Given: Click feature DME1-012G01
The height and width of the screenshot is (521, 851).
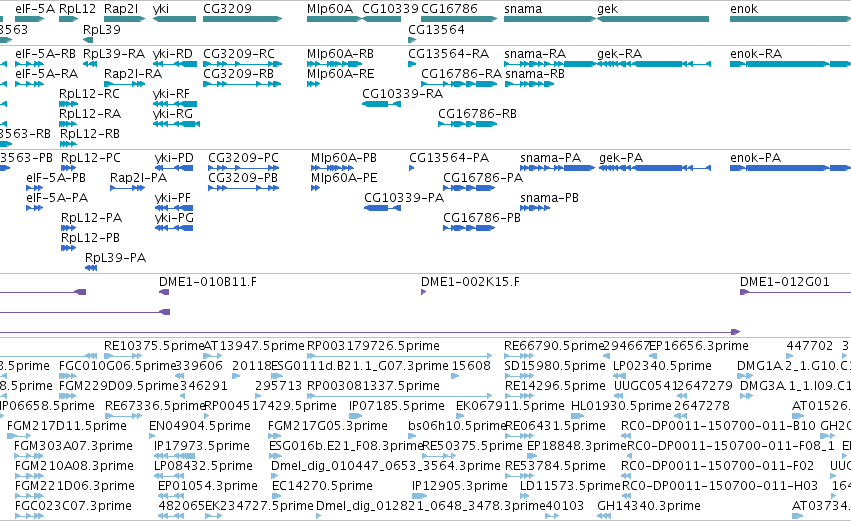Looking at the screenshot, I should pos(785,282).
